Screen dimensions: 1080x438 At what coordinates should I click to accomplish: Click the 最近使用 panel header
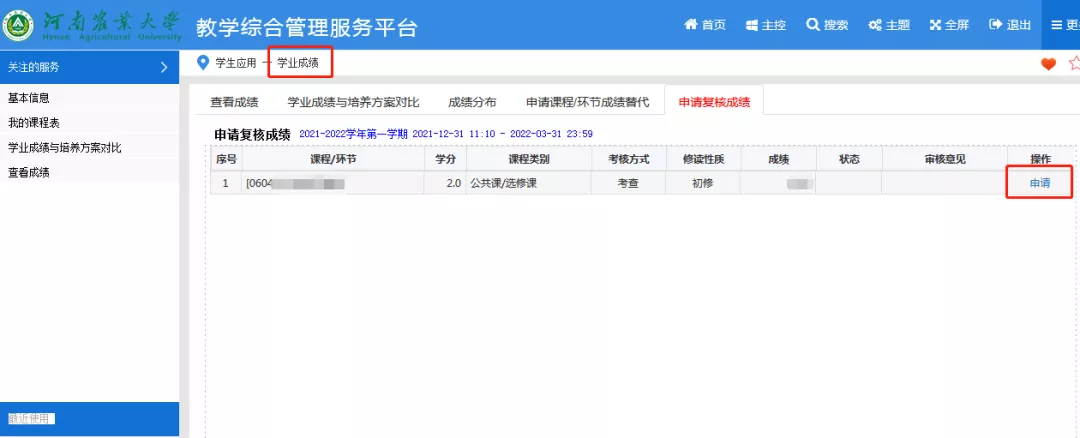(90, 419)
